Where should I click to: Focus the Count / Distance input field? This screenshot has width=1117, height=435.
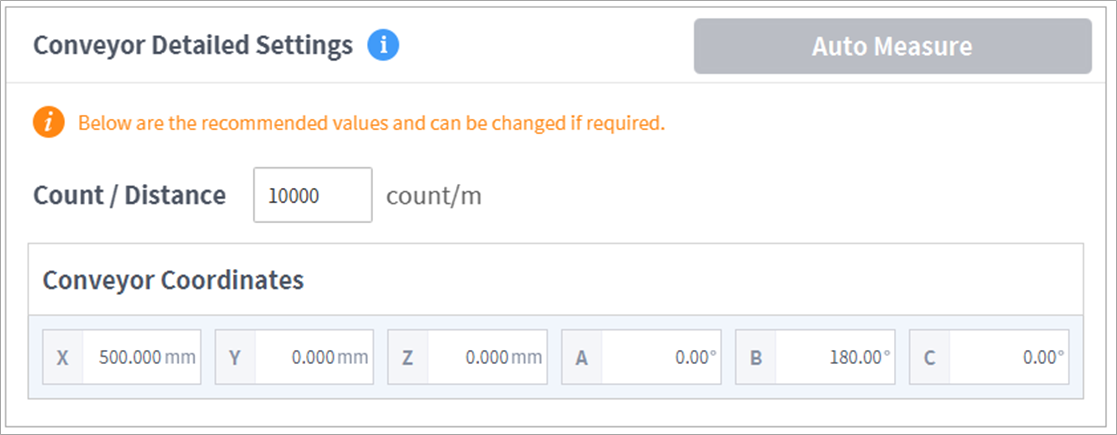pyautogui.click(x=313, y=195)
